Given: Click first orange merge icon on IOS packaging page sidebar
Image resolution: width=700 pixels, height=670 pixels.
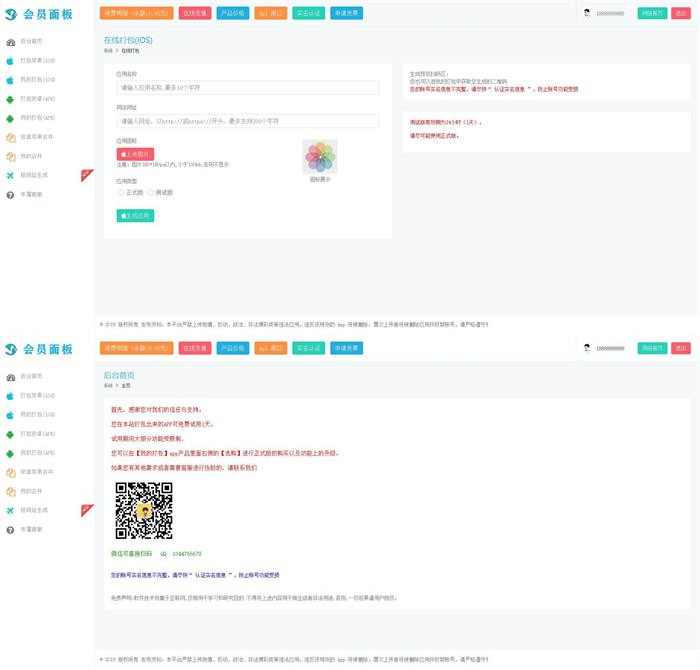Looking at the screenshot, I should click(11, 138).
